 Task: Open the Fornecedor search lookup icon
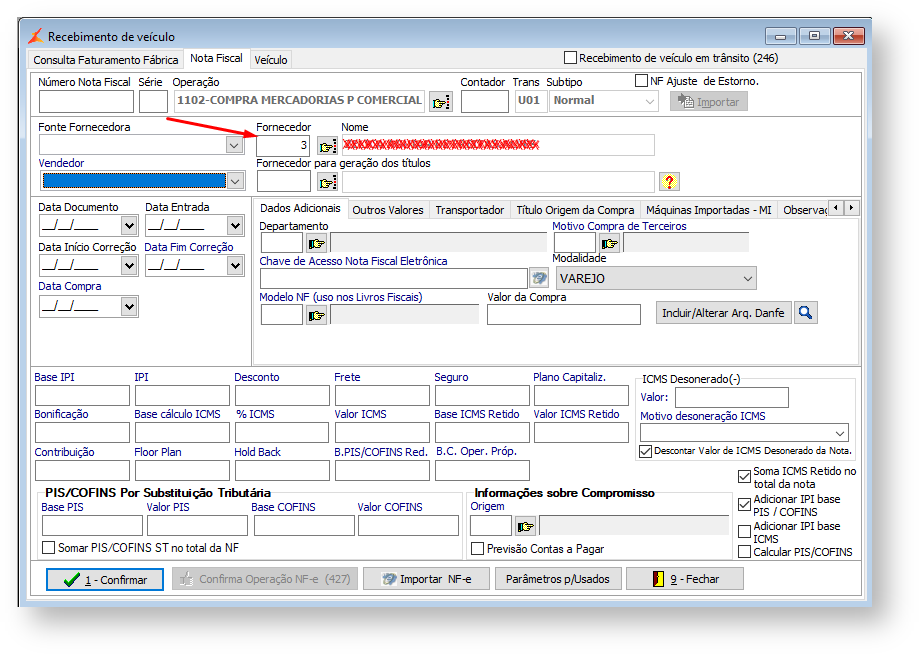[x=327, y=146]
